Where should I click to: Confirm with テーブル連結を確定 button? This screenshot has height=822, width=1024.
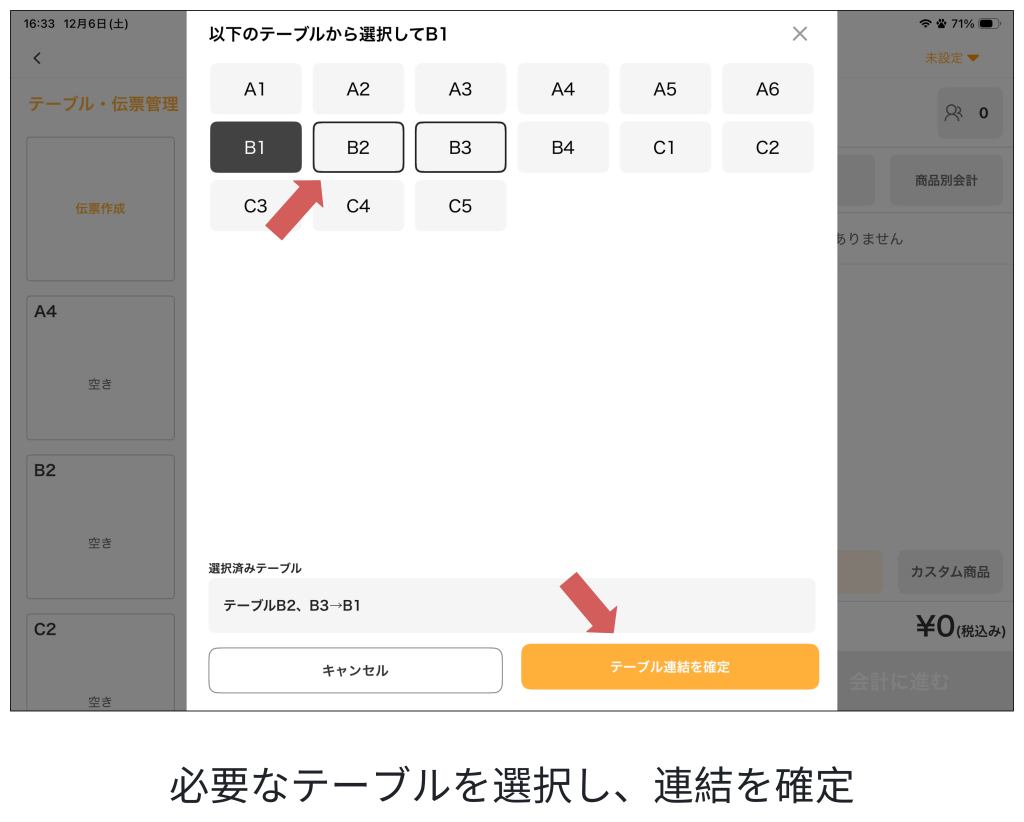click(x=669, y=667)
